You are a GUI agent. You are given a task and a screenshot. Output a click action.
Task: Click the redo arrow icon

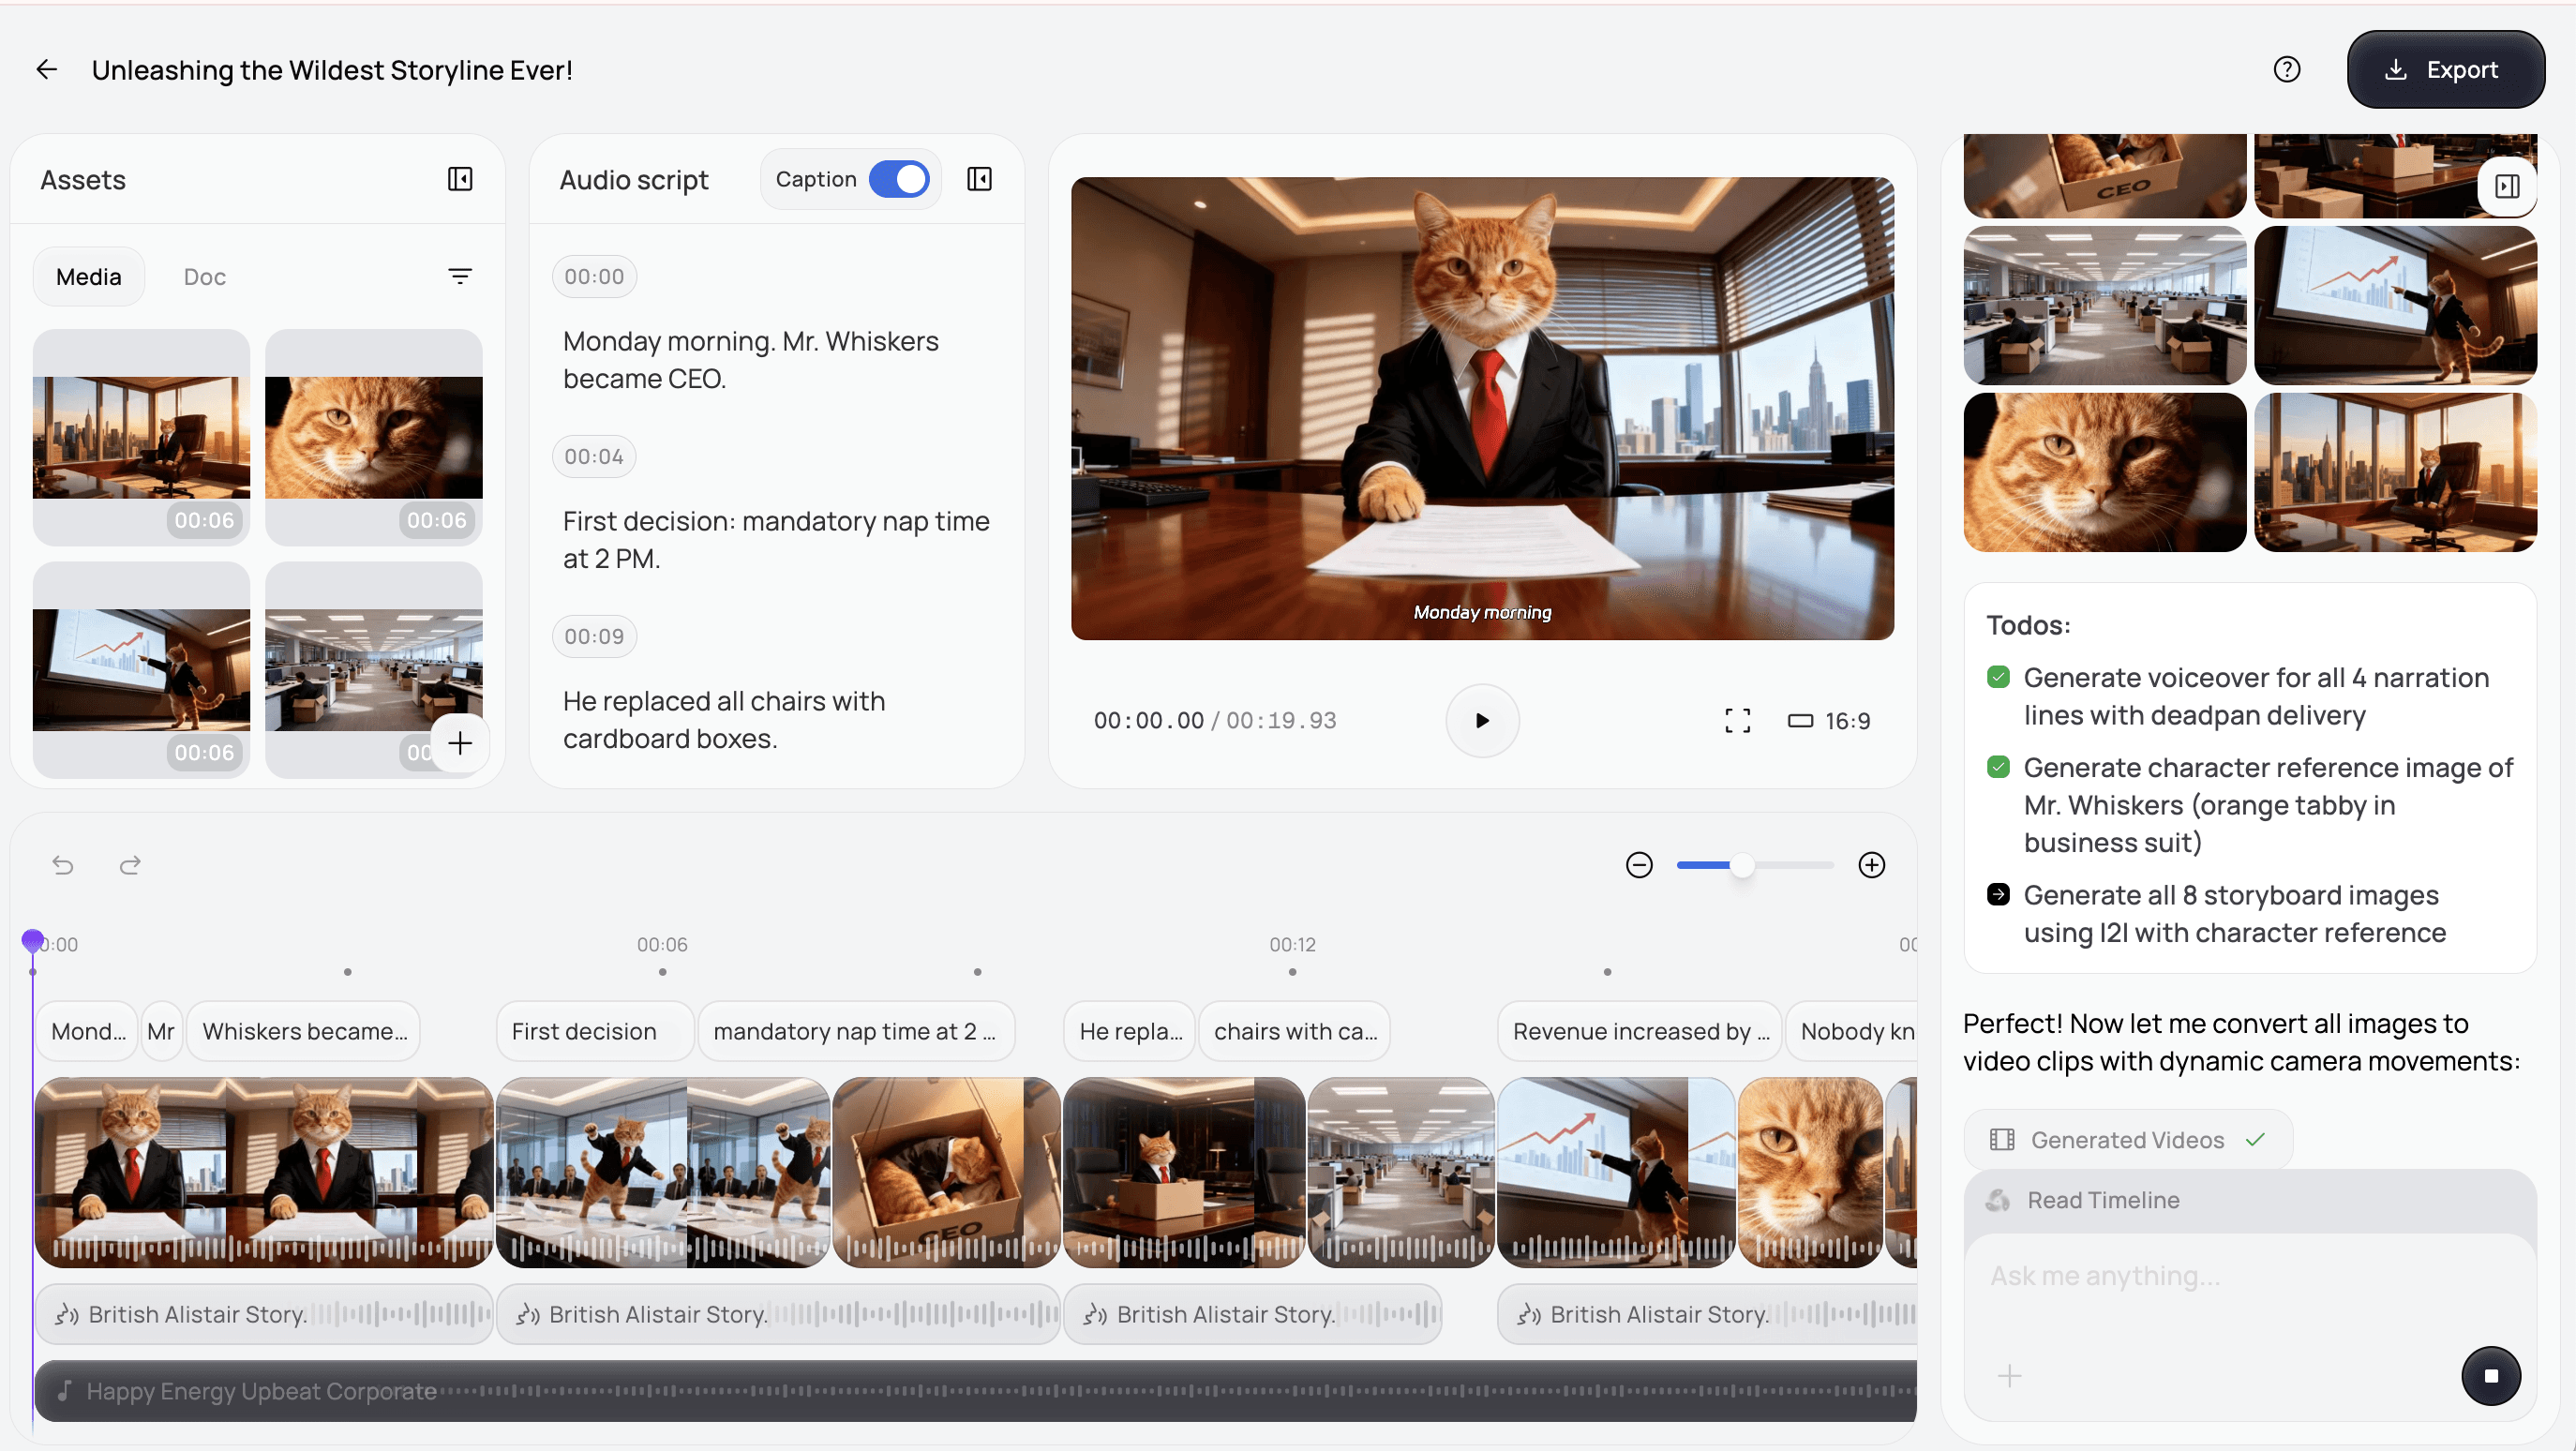[130, 864]
